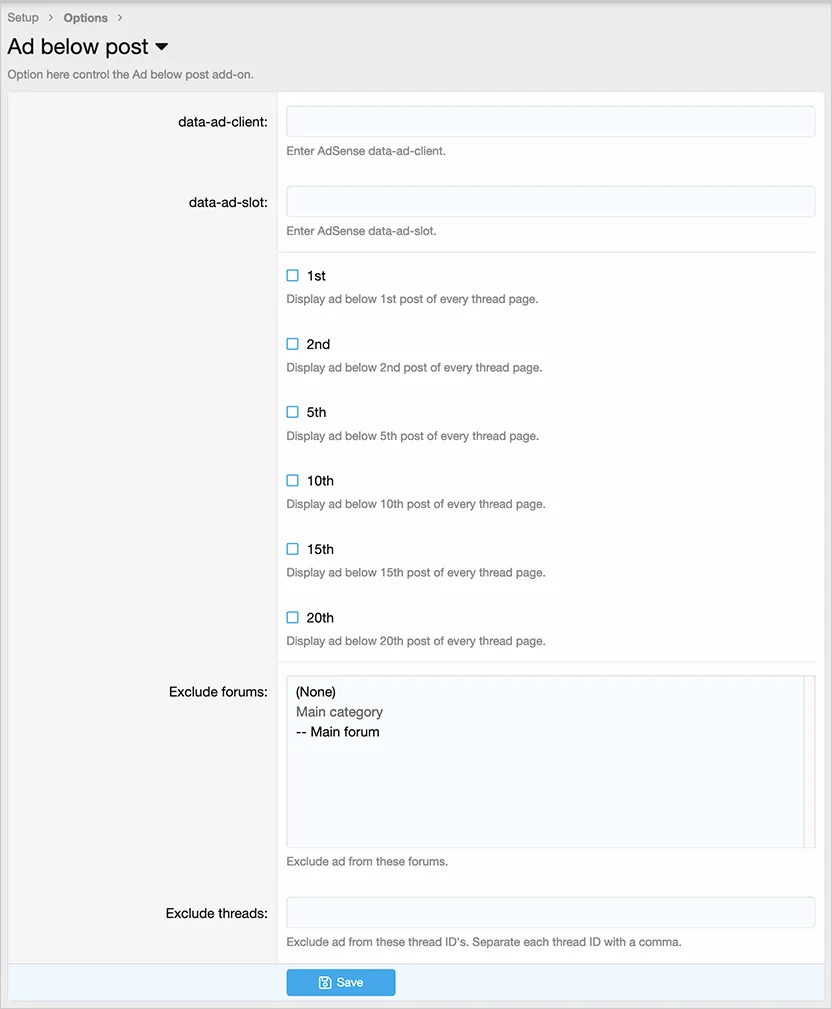Select Main forum in Exclude forums list
This screenshot has width=832, height=1009.
(x=338, y=732)
